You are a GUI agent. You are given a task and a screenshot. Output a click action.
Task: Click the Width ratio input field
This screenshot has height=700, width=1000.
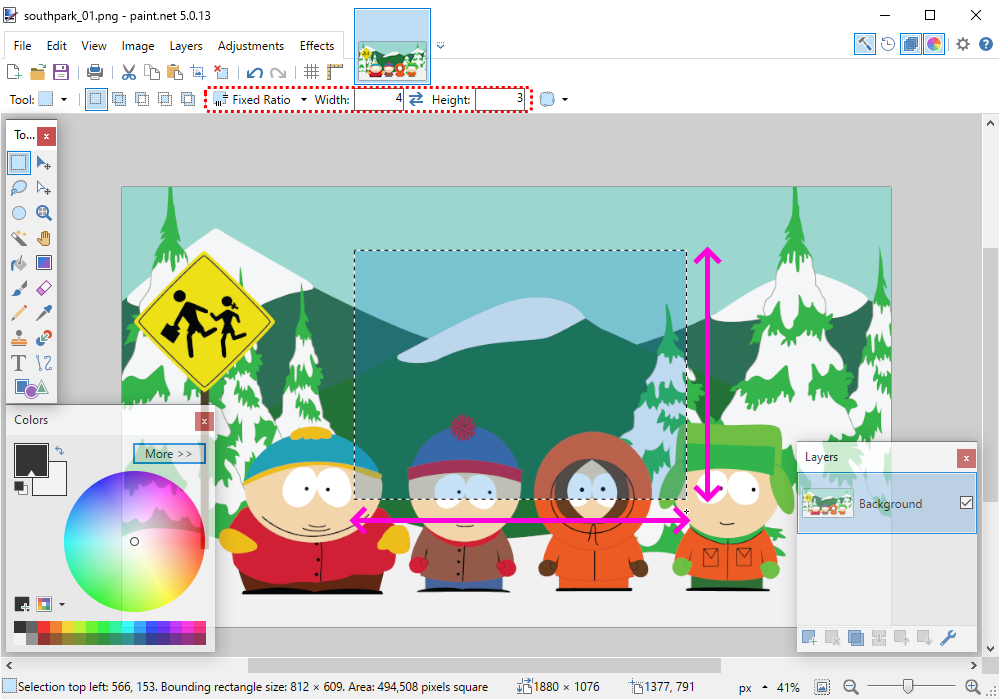tap(379, 99)
